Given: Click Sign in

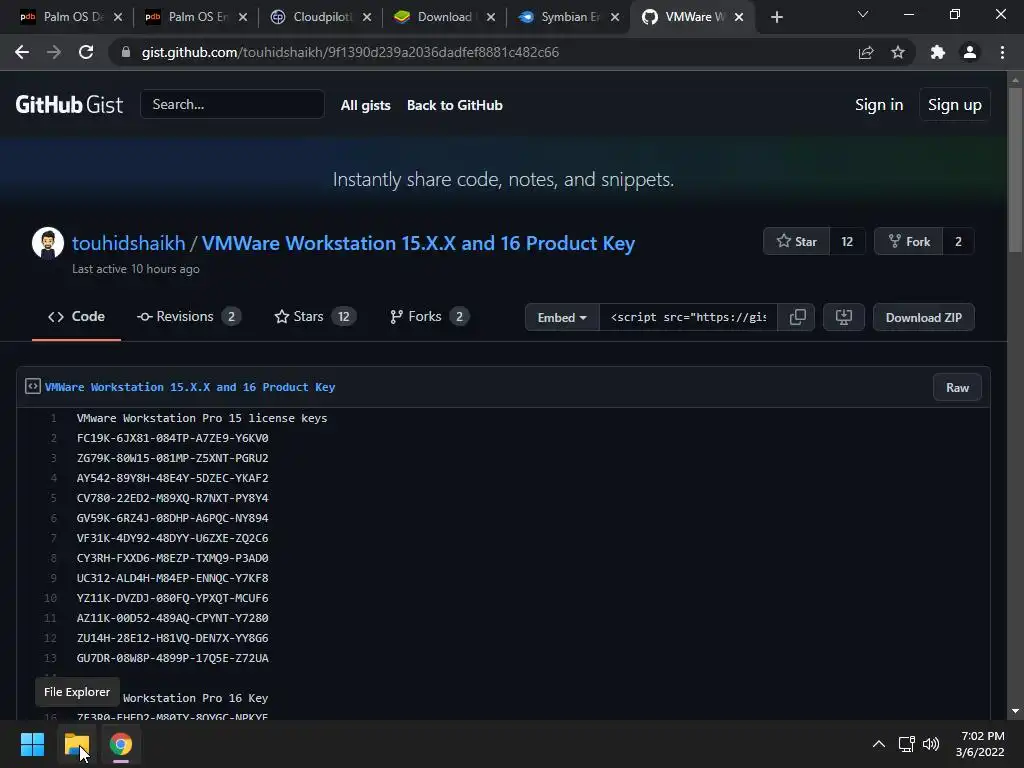Looking at the screenshot, I should [879, 104].
